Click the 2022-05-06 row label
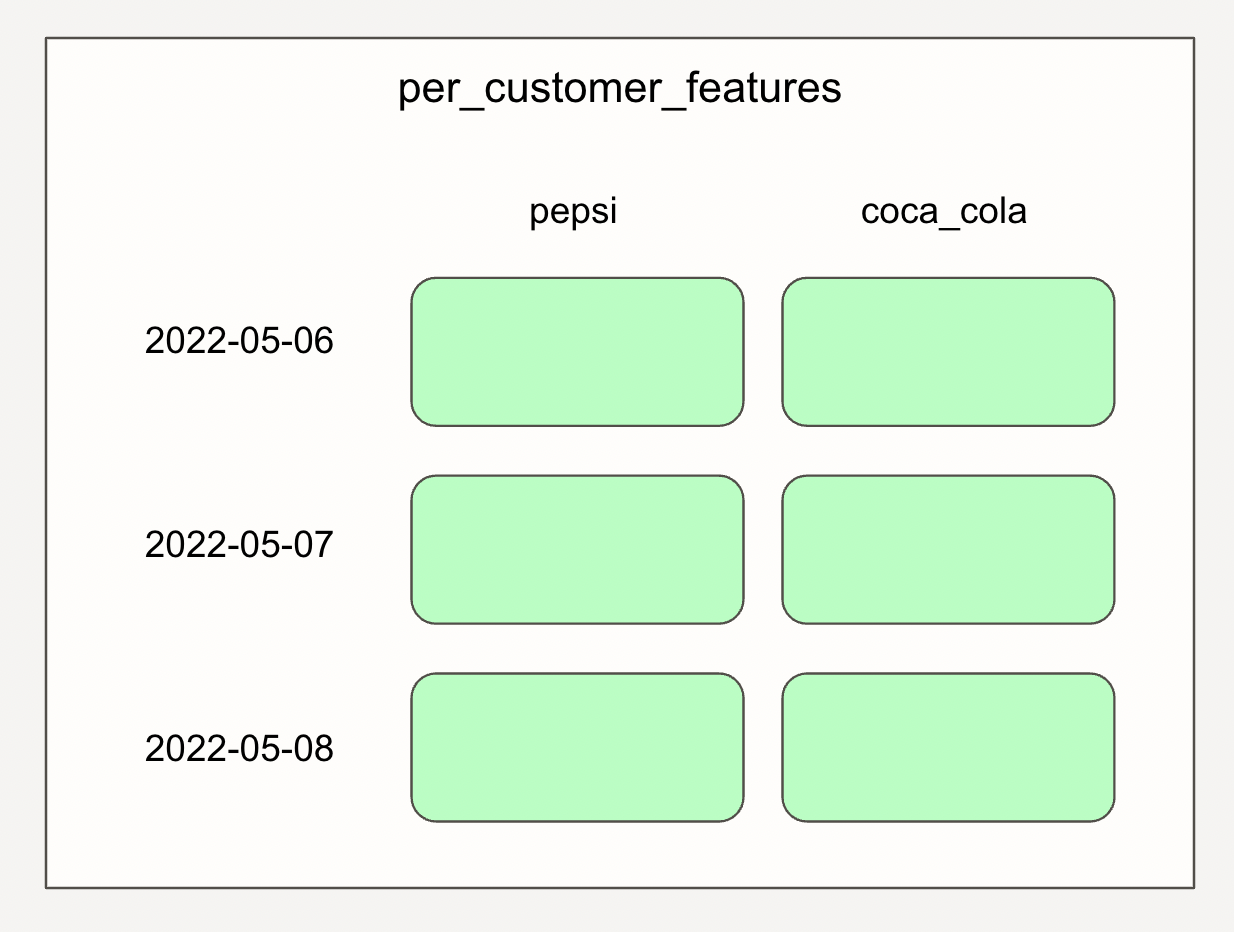Image resolution: width=1234 pixels, height=932 pixels. [x=239, y=342]
